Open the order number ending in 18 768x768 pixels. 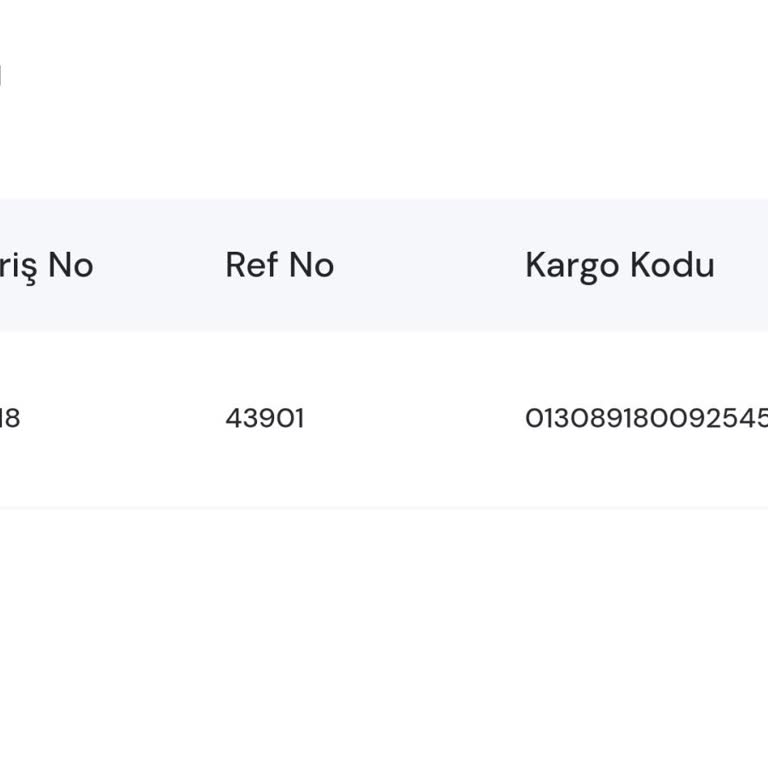point(10,418)
